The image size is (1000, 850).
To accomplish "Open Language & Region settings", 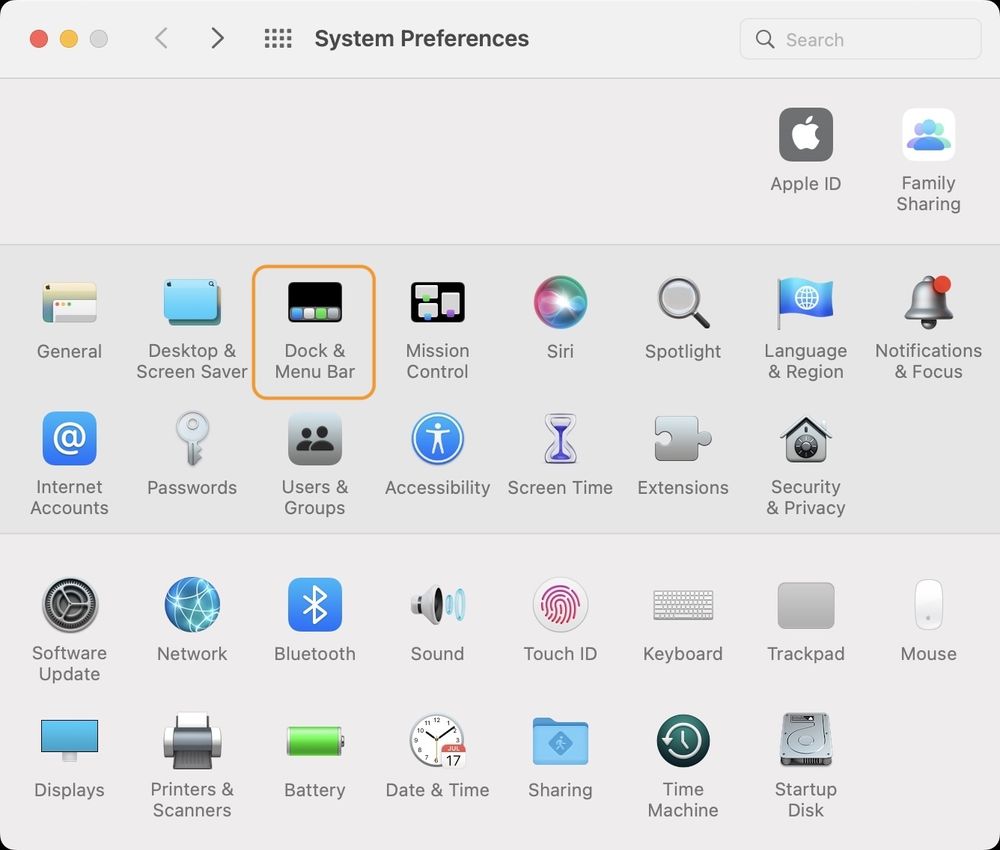I will coord(806,302).
